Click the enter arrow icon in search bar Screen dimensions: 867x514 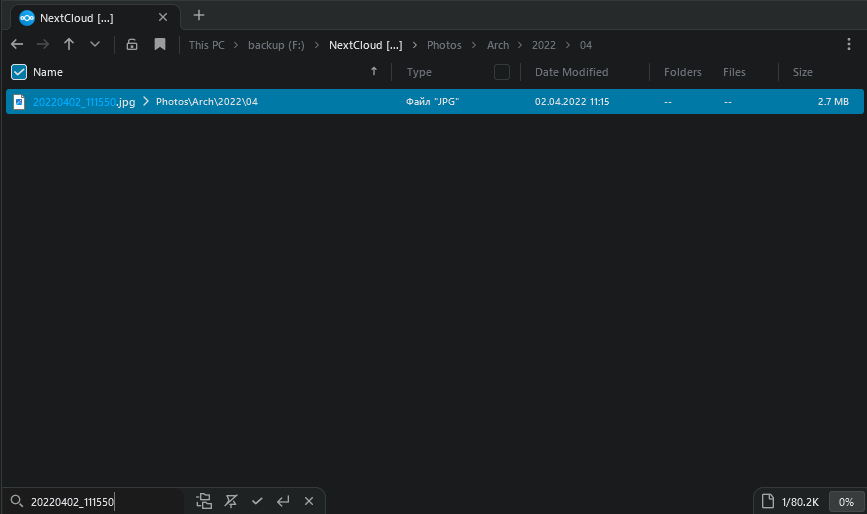pos(283,501)
